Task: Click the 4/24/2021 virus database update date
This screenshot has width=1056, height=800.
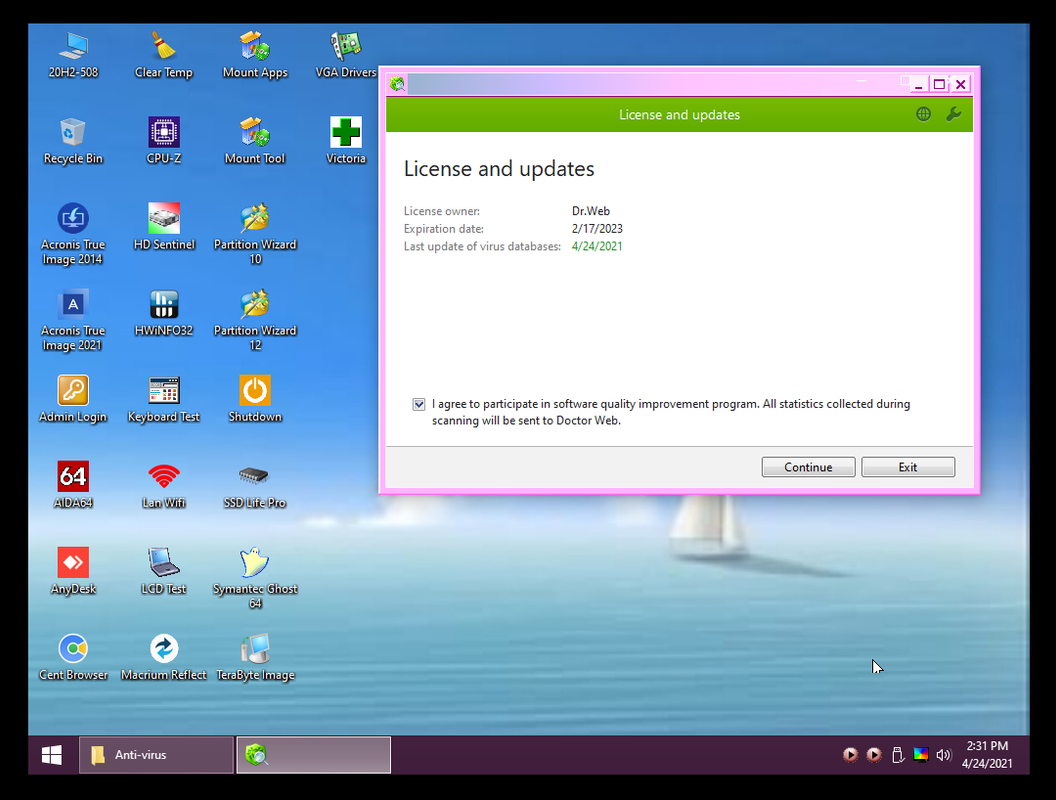Action: pos(597,246)
